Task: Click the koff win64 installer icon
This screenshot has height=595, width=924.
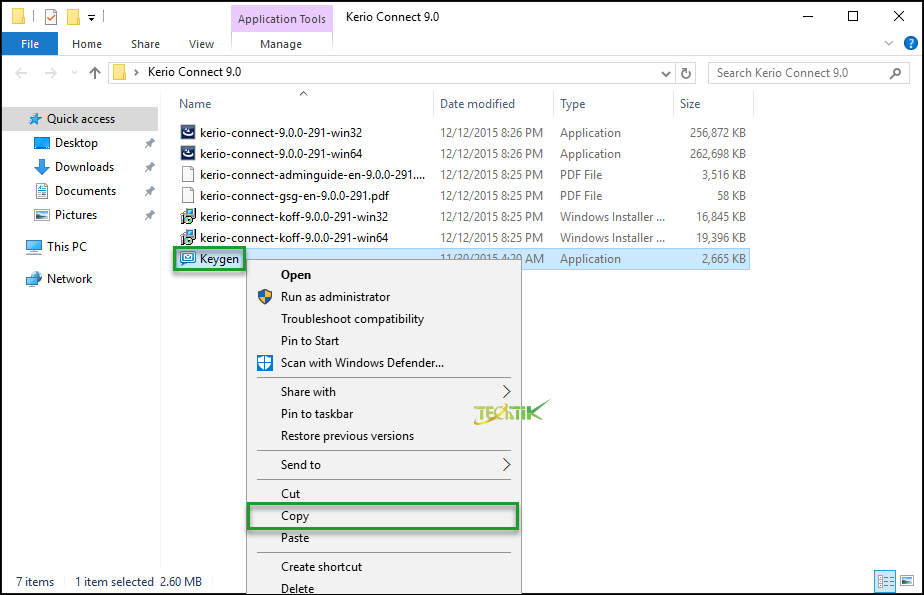Action: (187, 237)
